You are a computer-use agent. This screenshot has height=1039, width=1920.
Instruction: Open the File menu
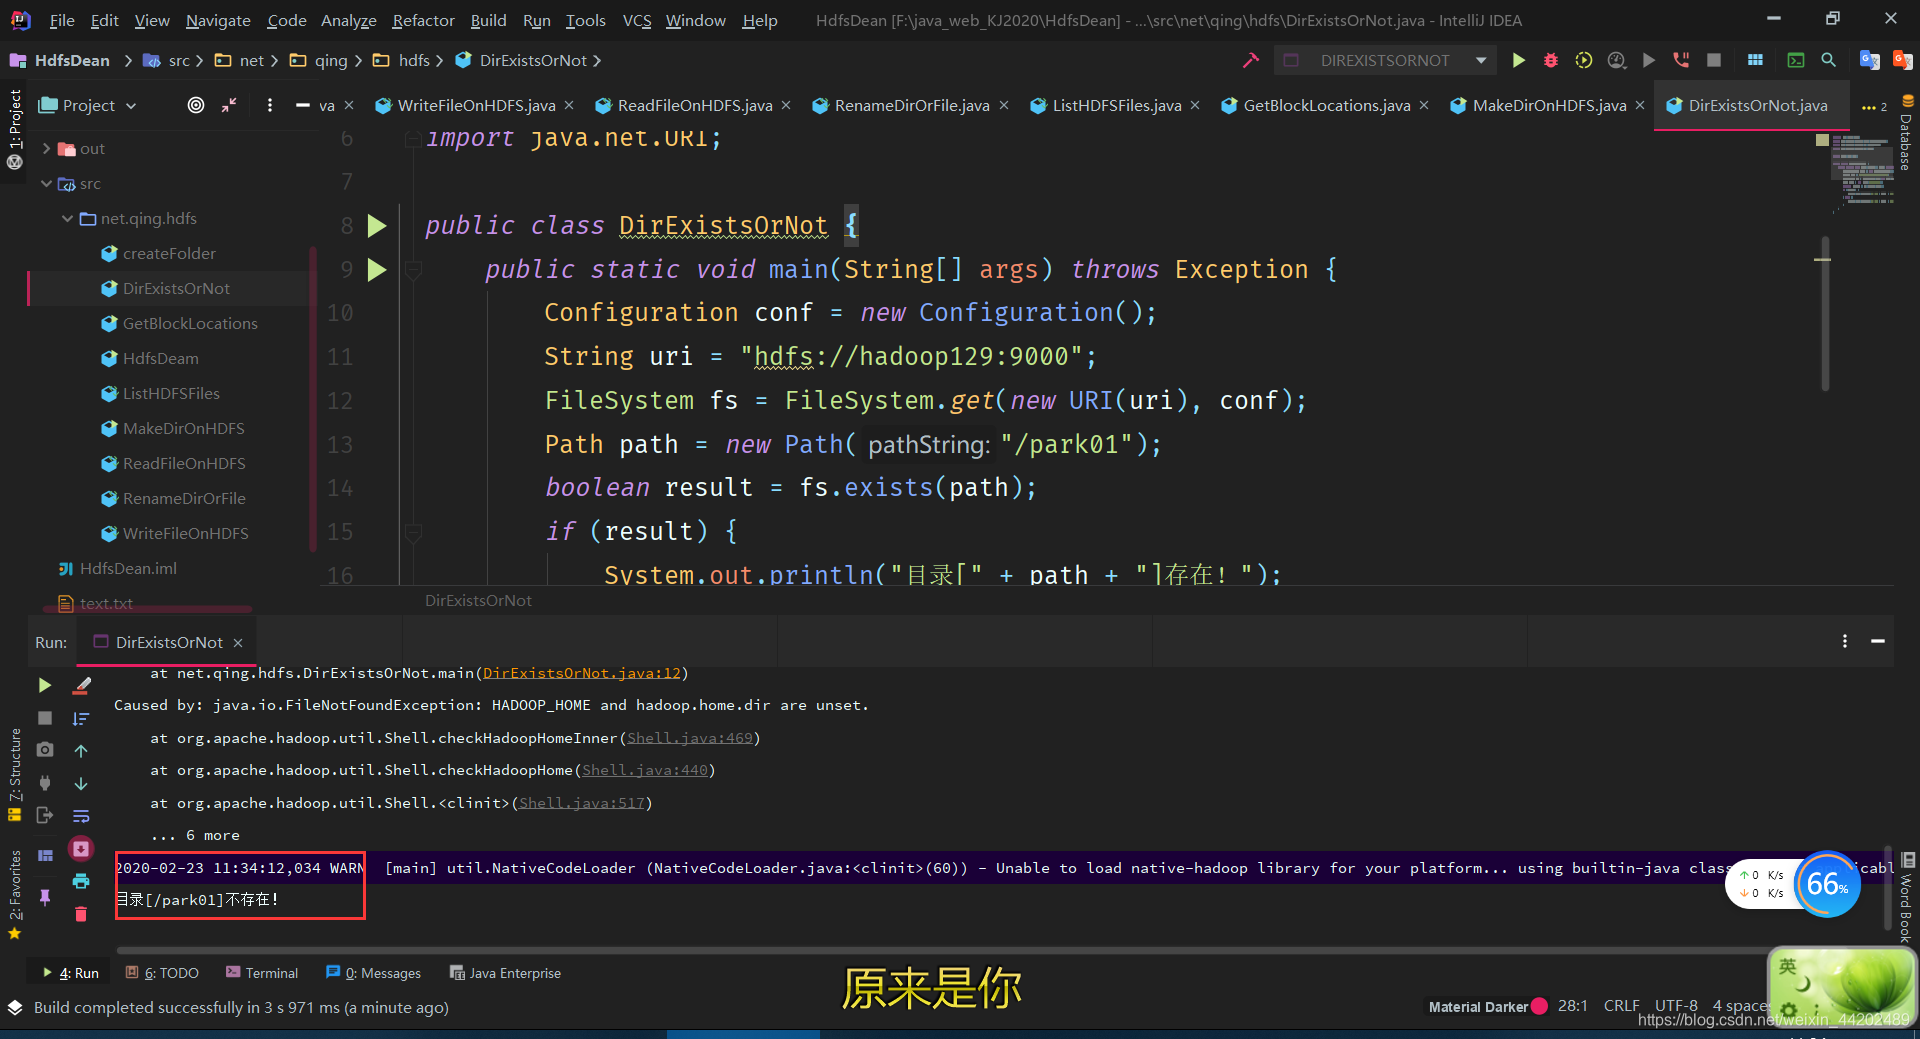tap(62, 20)
